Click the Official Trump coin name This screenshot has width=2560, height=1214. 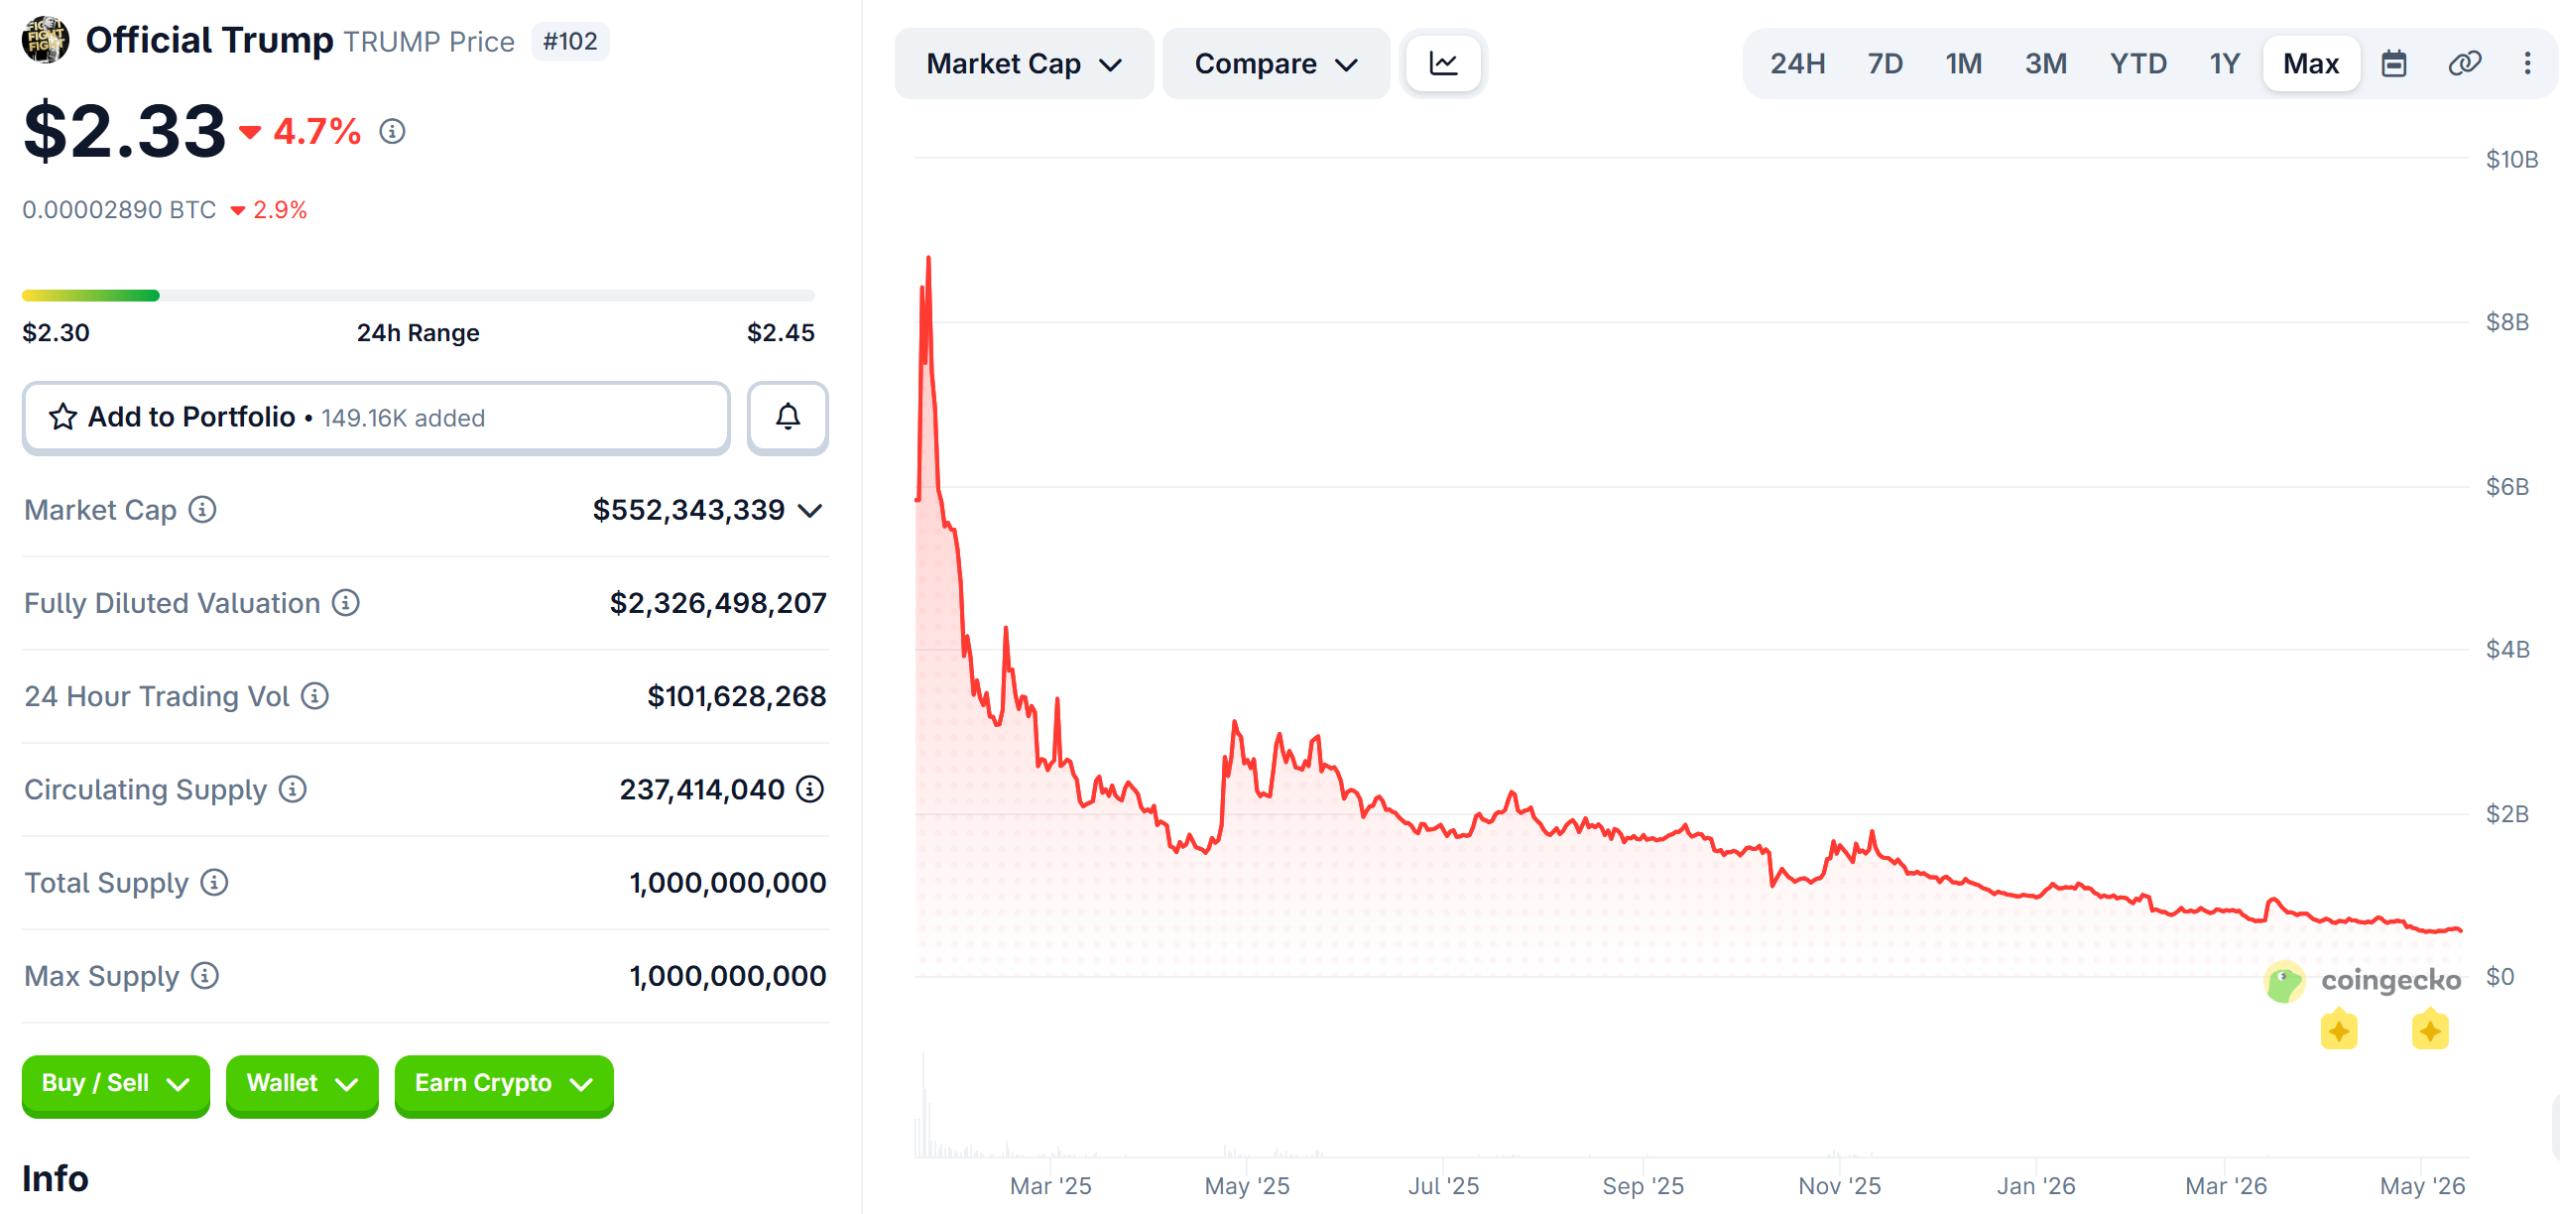(x=209, y=40)
